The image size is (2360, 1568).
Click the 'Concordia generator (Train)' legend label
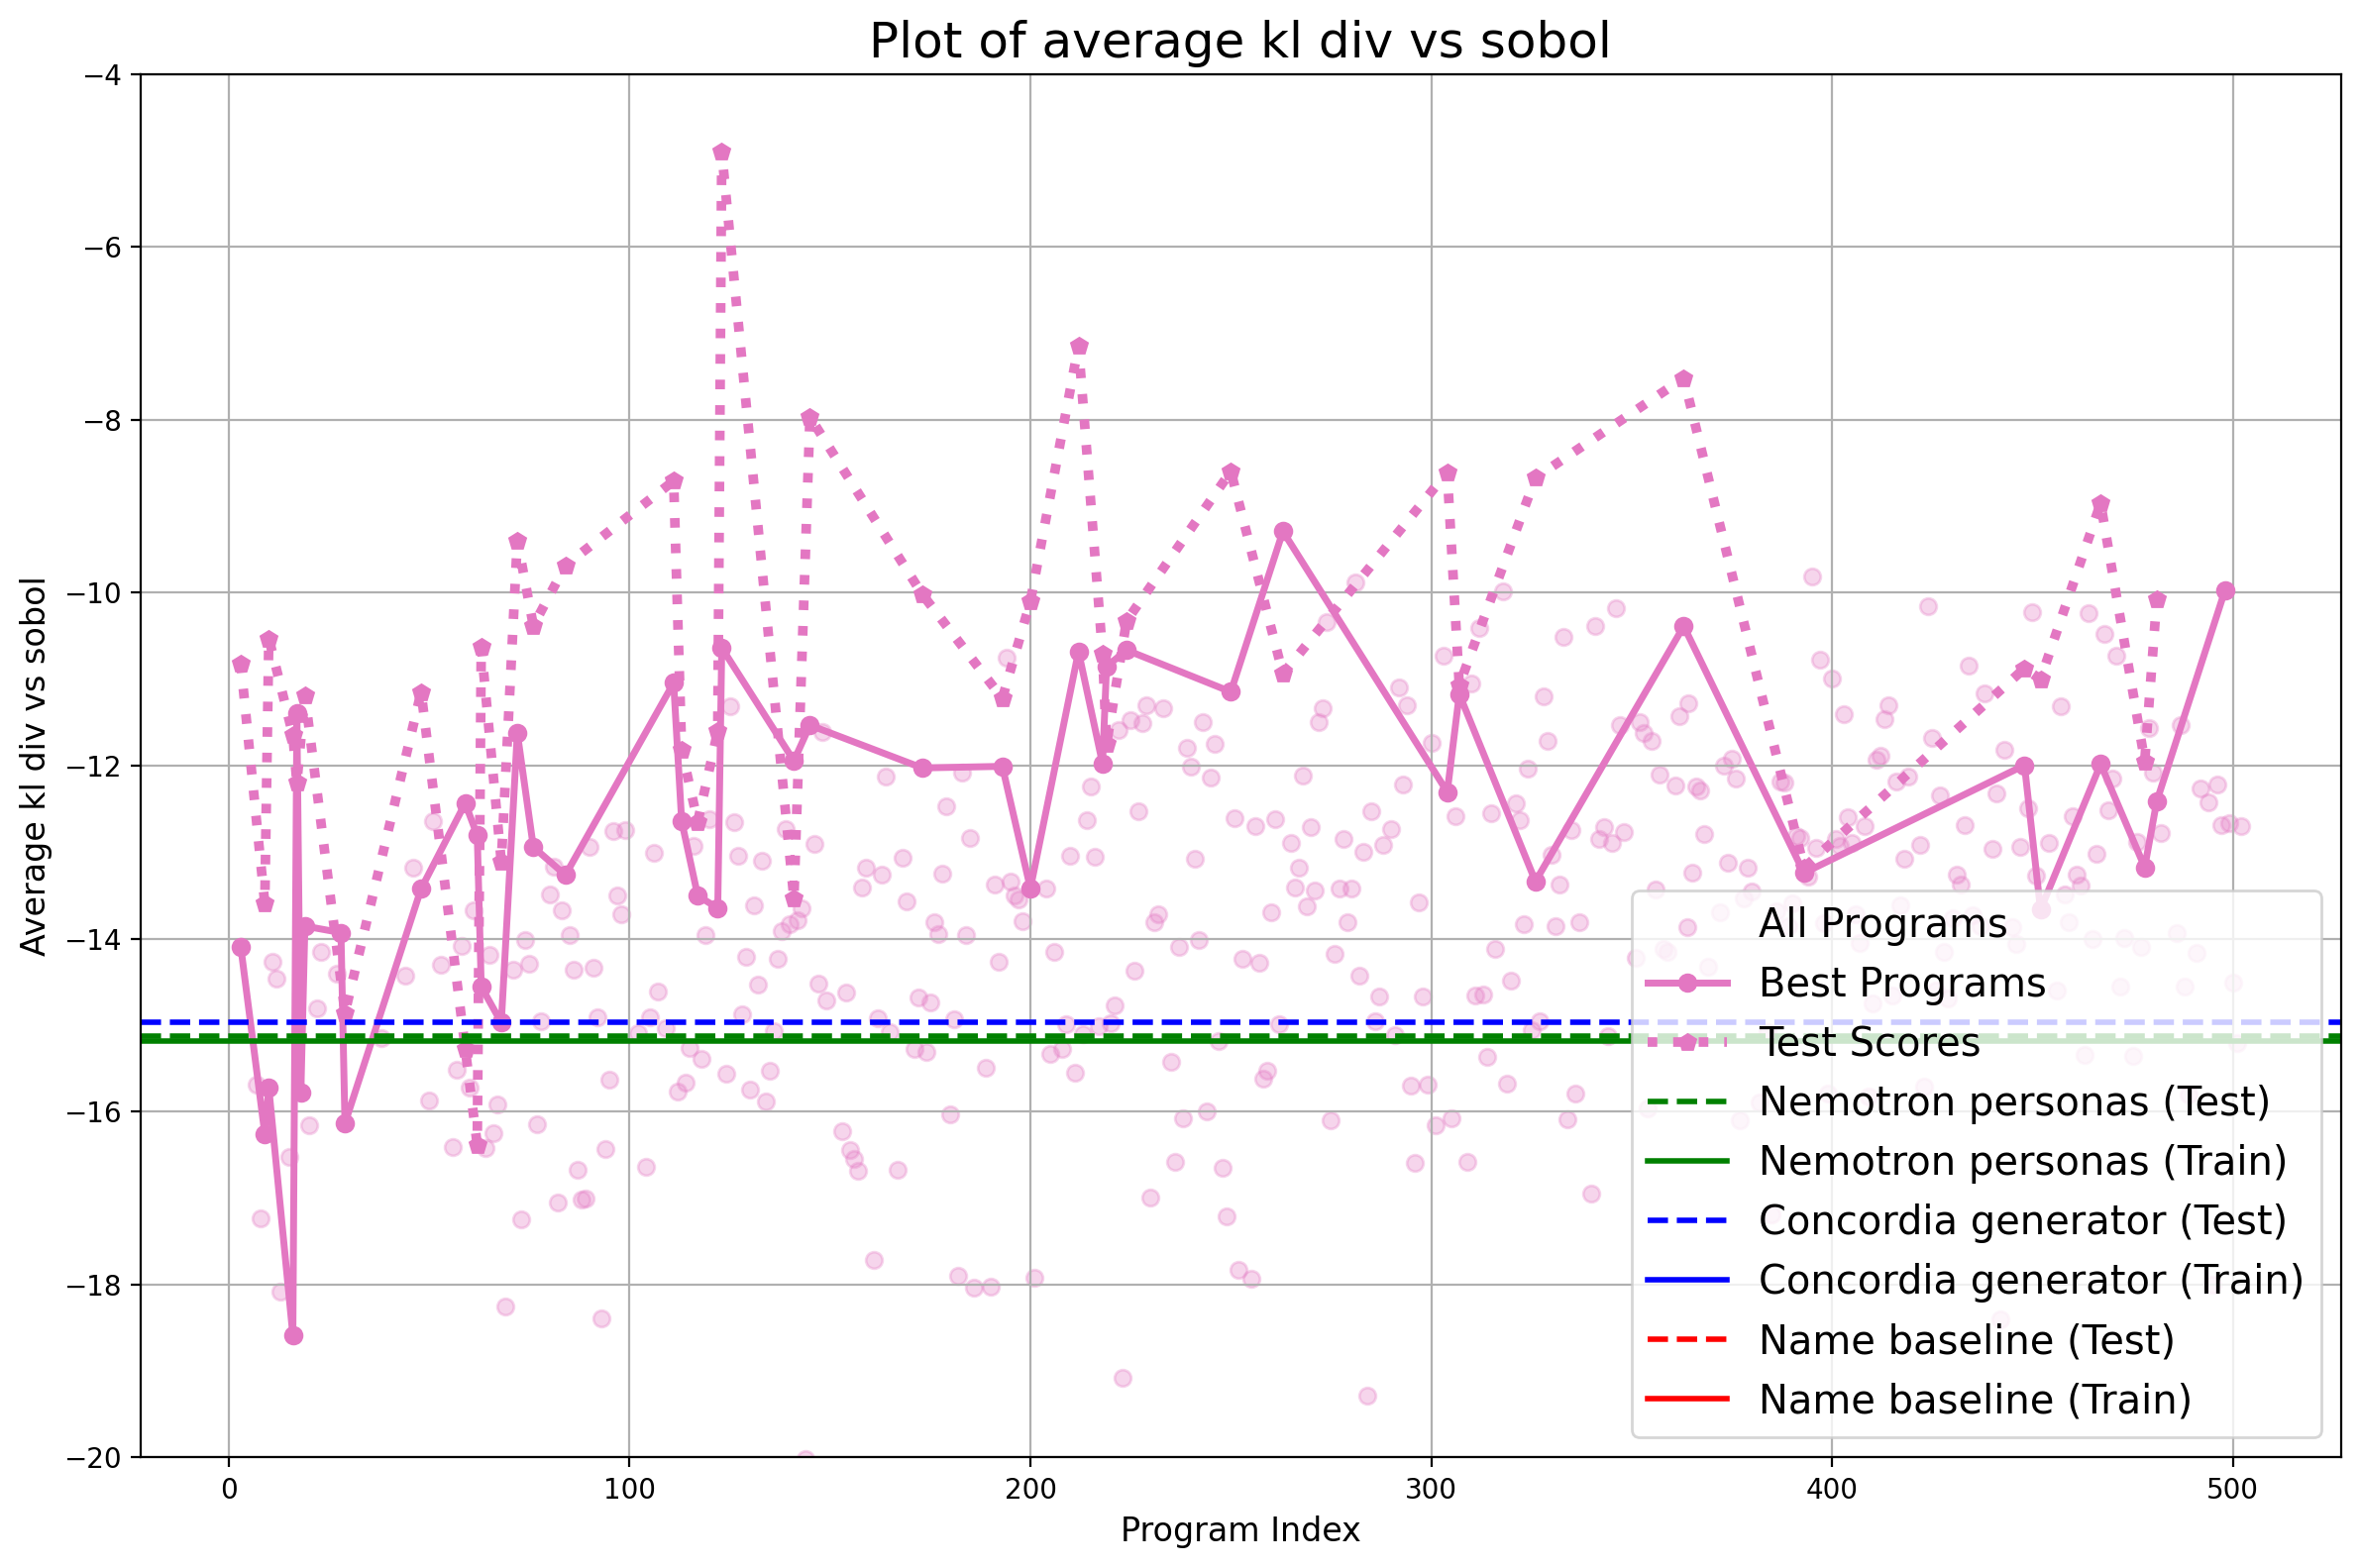point(2030,1280)
